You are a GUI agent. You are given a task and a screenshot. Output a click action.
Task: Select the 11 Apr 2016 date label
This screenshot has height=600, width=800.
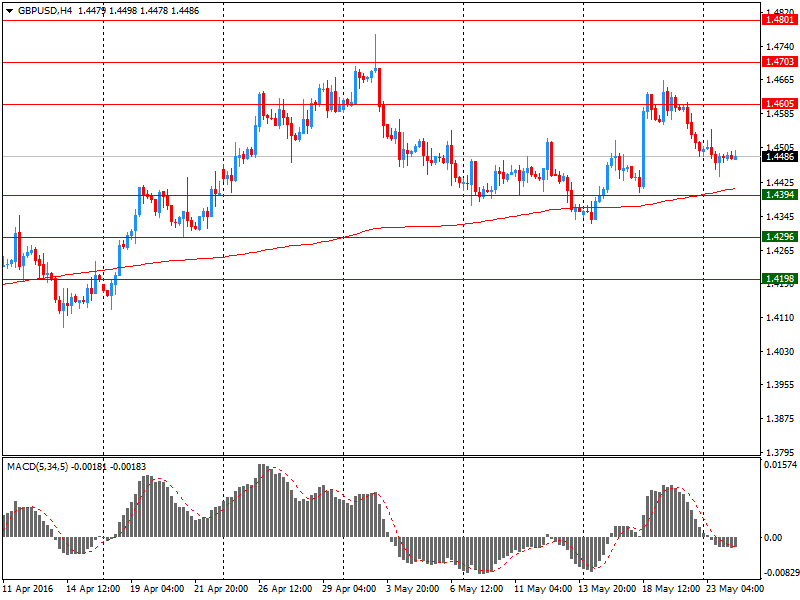28,589
